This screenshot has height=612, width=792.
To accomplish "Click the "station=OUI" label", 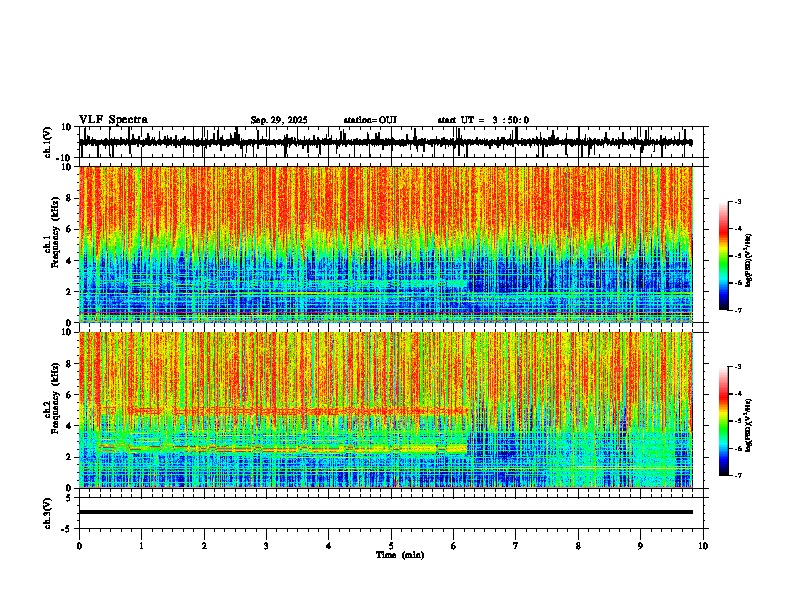I will pyautogui.click(x=370, y=120).
